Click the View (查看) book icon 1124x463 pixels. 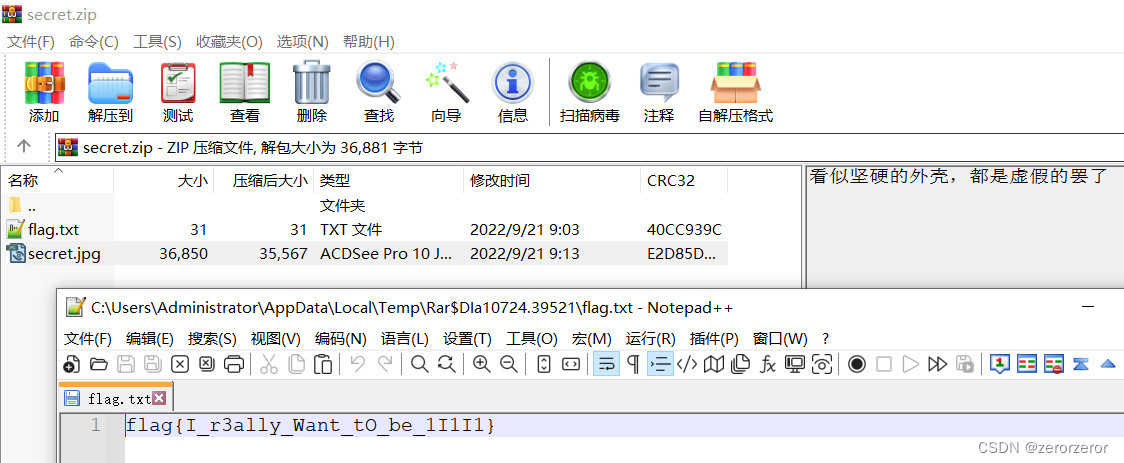pyautogui.click(x=244, y=83)
